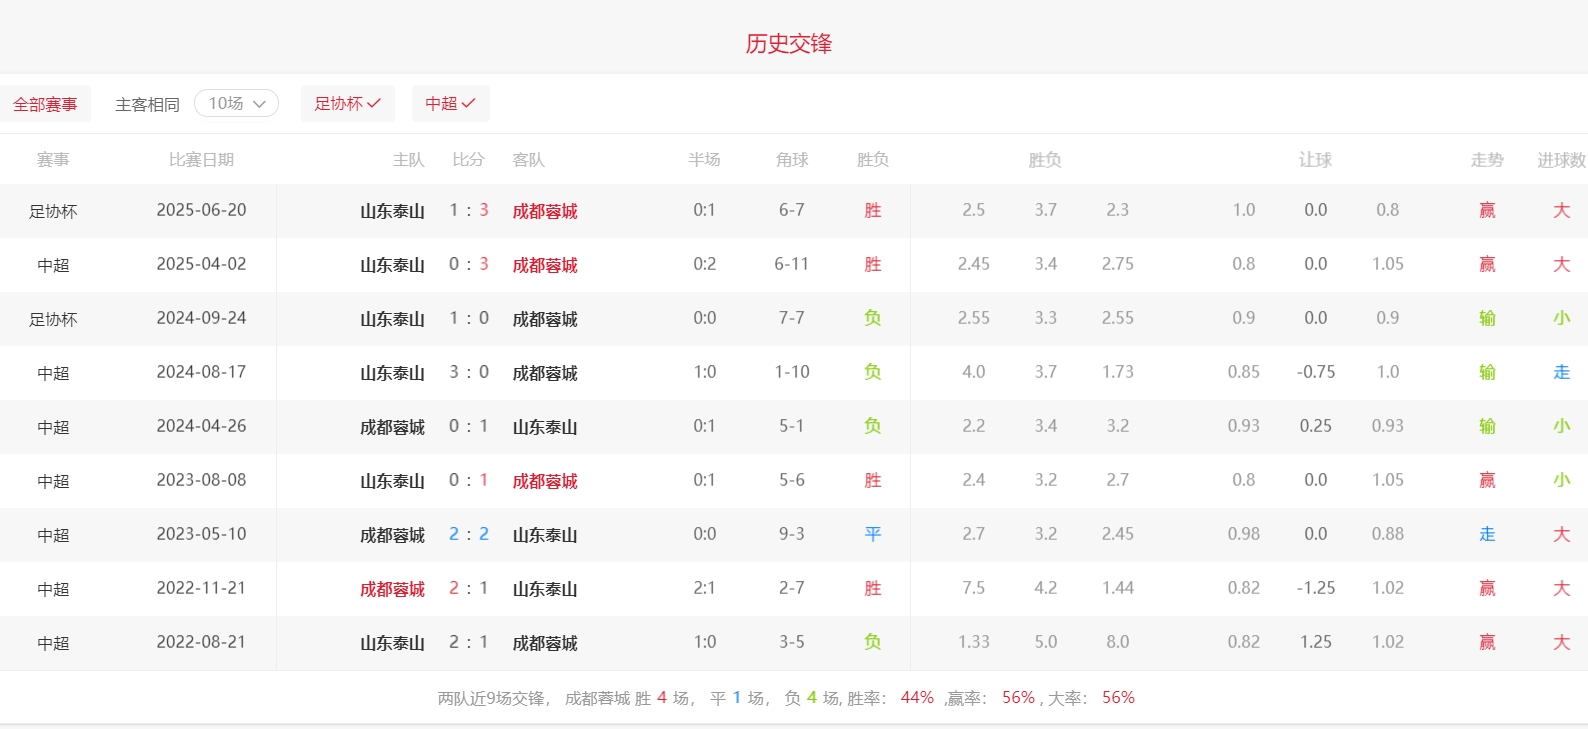Click the red 赢 trend marker on 2022-11-21
1588x729 pixels.
[1487, 588]
